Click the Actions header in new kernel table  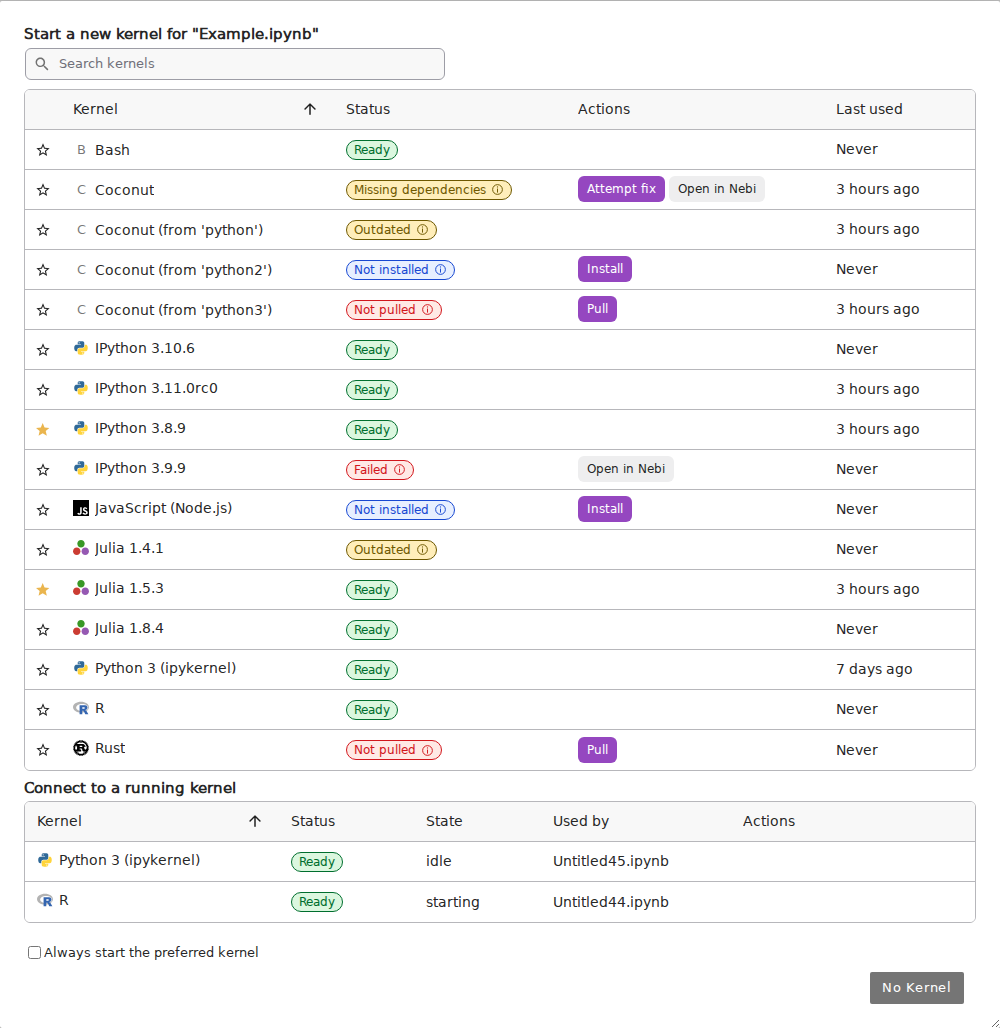coord(603,109)
